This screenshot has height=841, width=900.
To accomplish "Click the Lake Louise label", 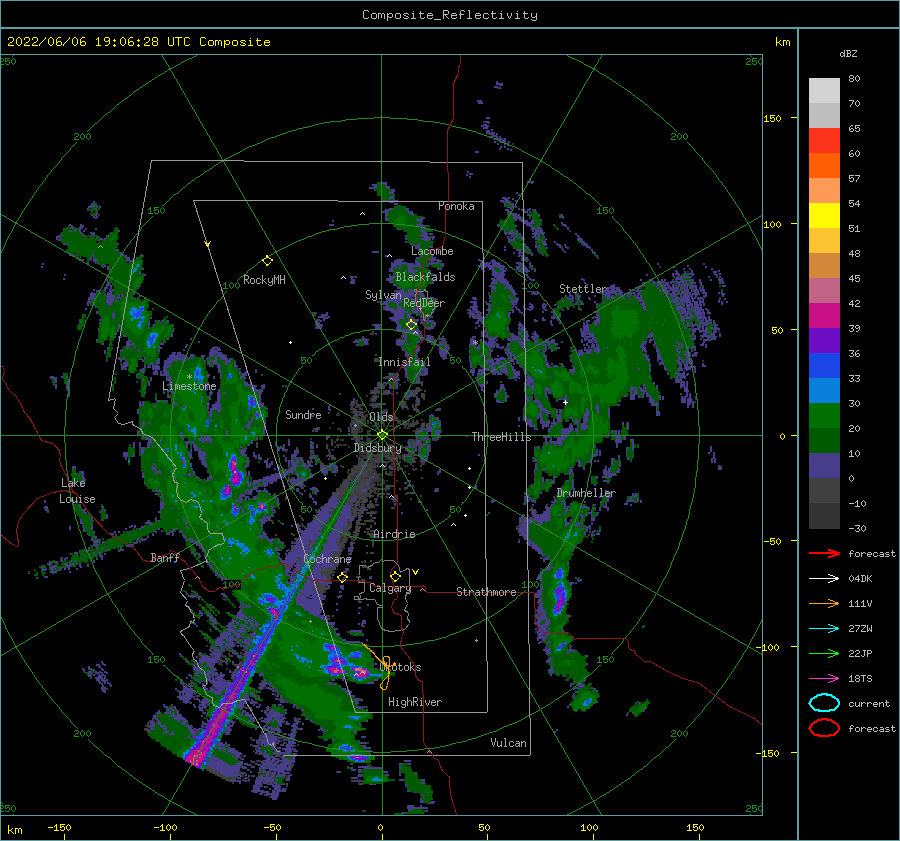I will point(78,491).
